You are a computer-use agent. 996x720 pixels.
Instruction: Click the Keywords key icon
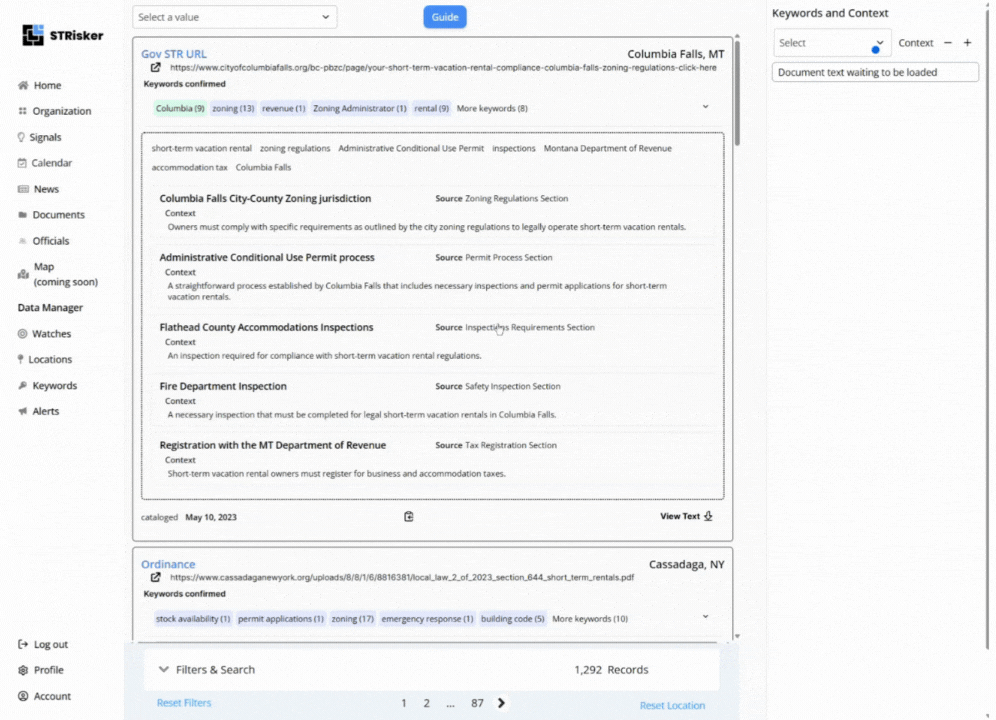[x=23, y=385]
